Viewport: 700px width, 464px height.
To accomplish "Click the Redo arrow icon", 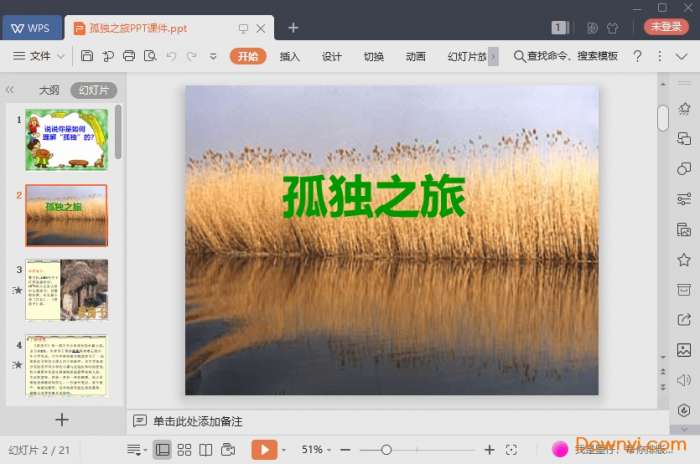I will point(192,56).
